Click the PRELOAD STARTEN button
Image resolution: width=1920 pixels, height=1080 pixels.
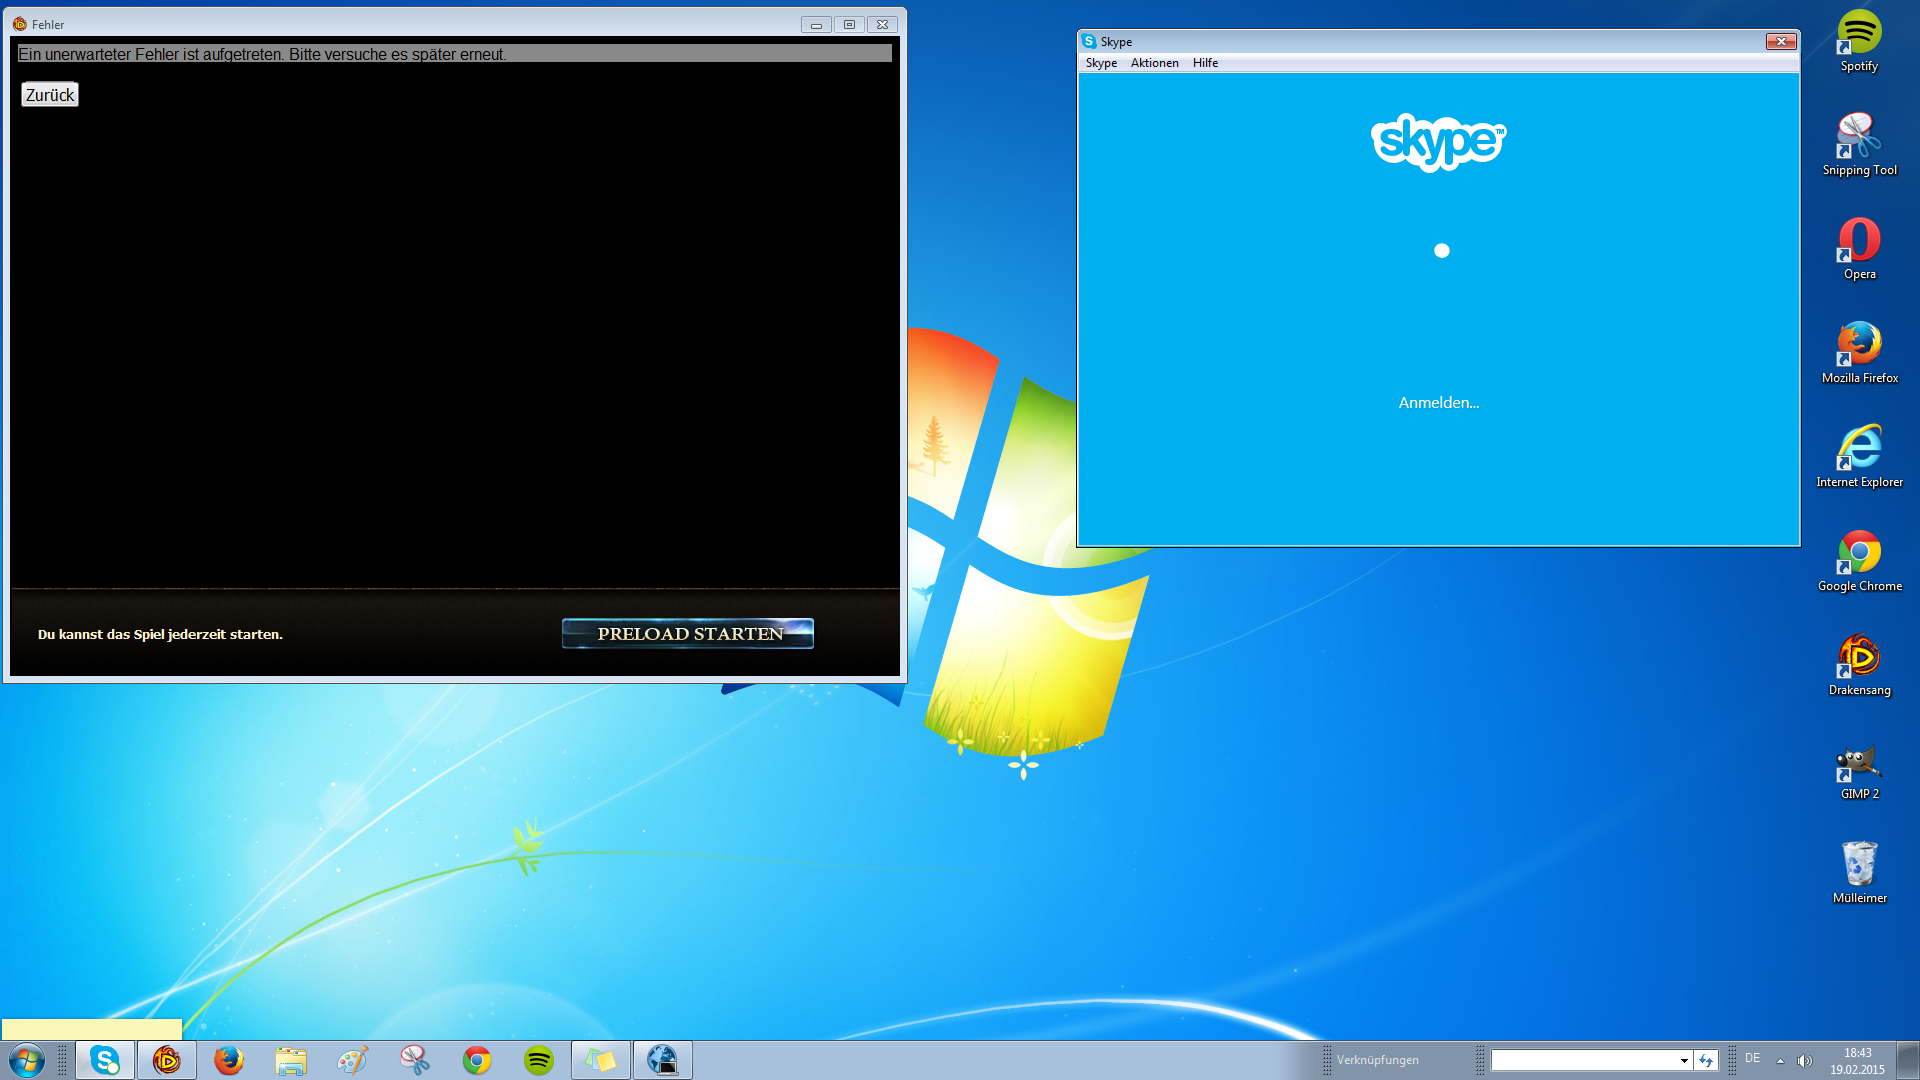click(688, 634)
